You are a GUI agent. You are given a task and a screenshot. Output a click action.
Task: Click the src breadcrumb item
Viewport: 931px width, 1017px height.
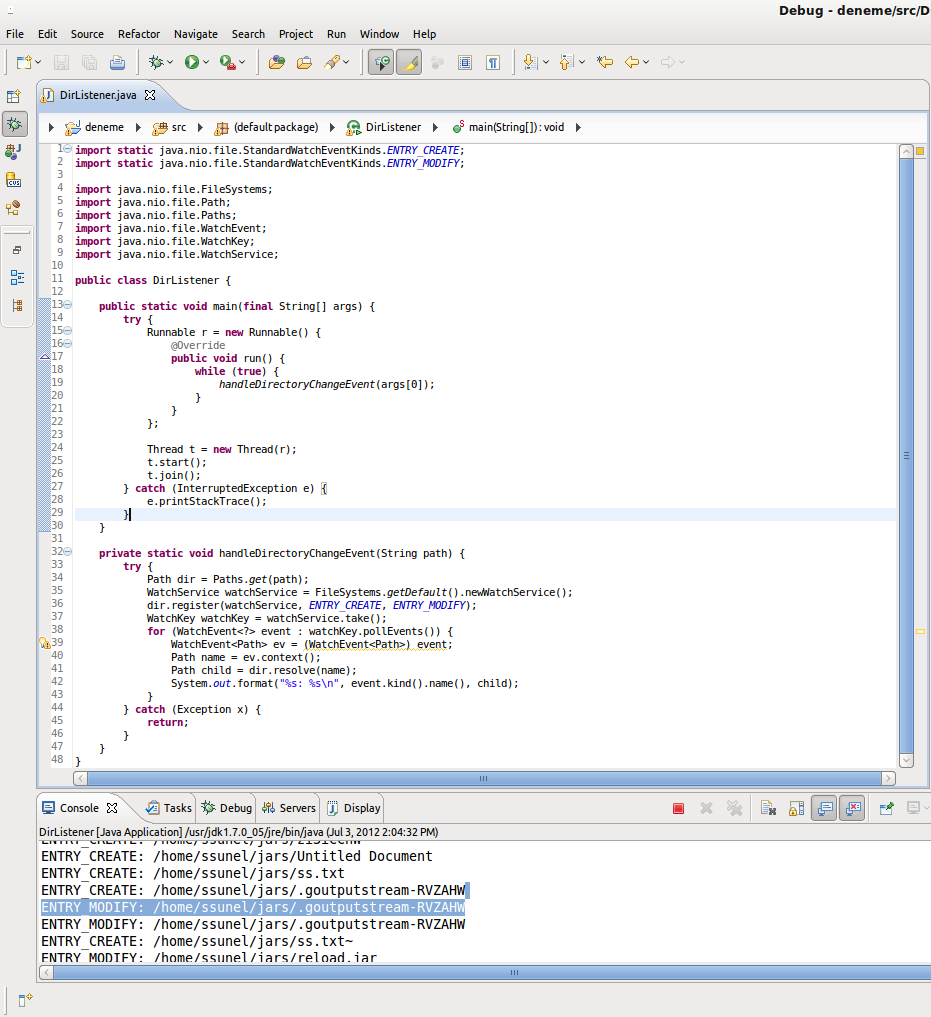point(178,127)
